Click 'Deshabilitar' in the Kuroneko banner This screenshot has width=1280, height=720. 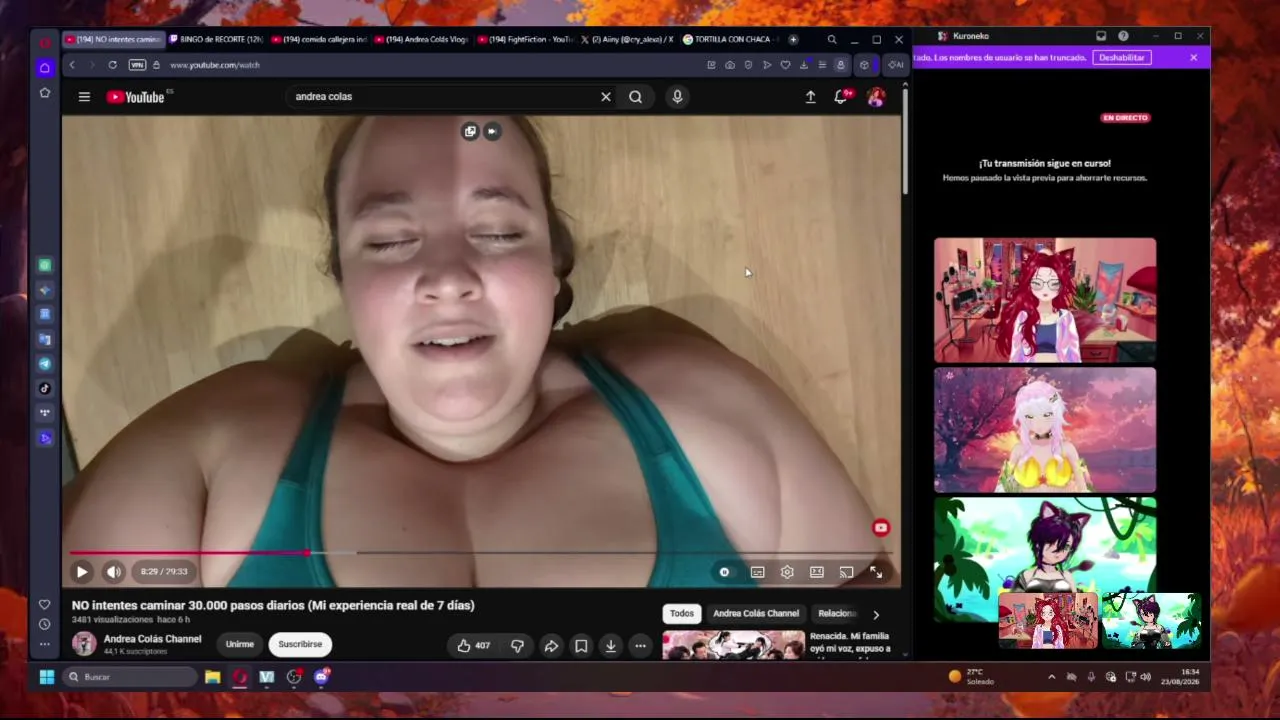tap(1122, 58)
